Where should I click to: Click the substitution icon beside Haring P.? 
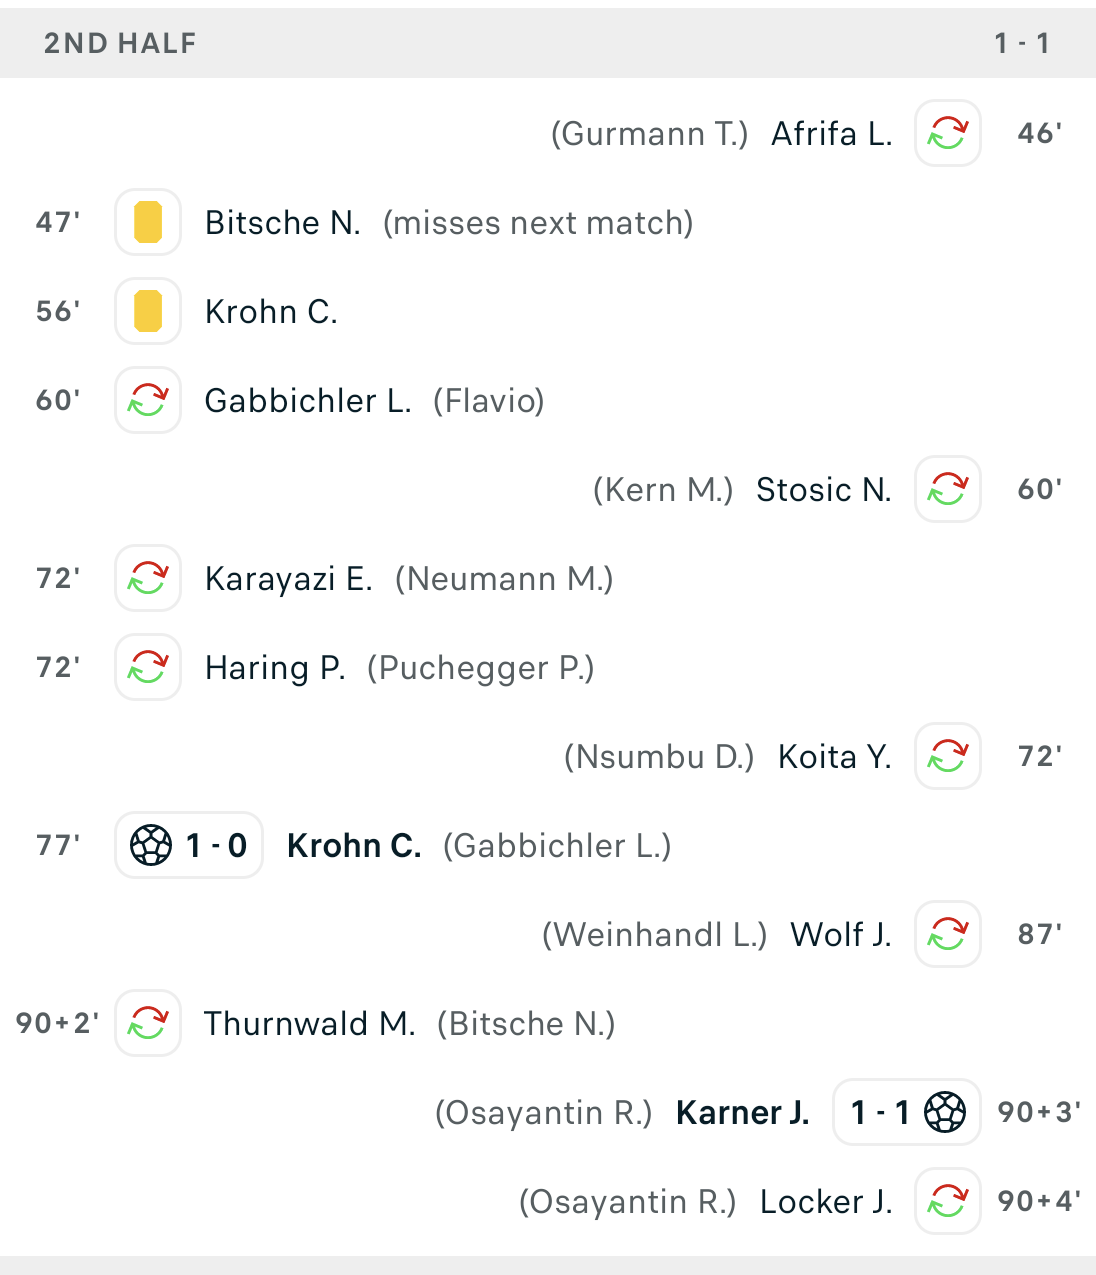tap(148, 667)
